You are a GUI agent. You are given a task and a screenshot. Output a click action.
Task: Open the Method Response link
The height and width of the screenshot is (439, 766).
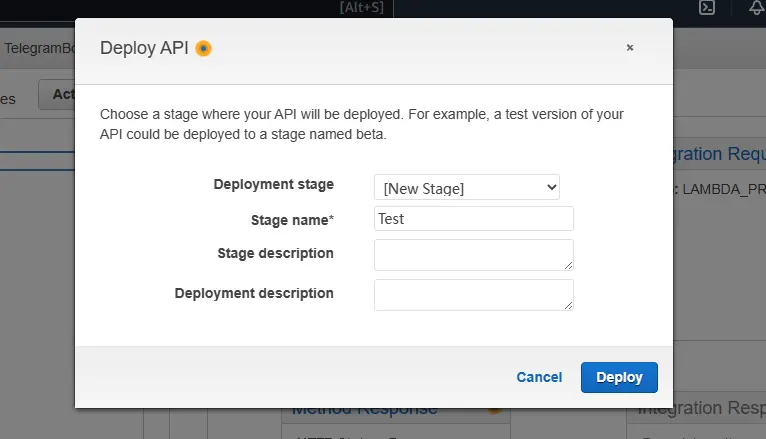364,408
